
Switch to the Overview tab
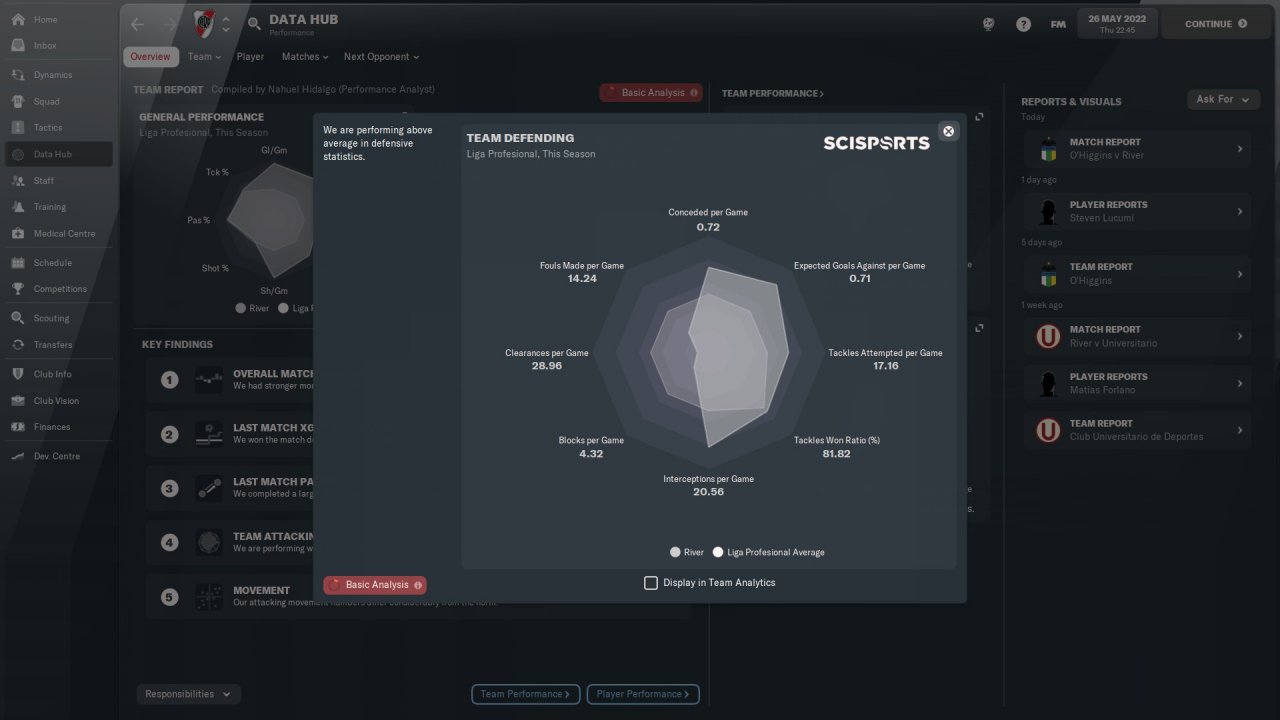(x=150, y=57)
